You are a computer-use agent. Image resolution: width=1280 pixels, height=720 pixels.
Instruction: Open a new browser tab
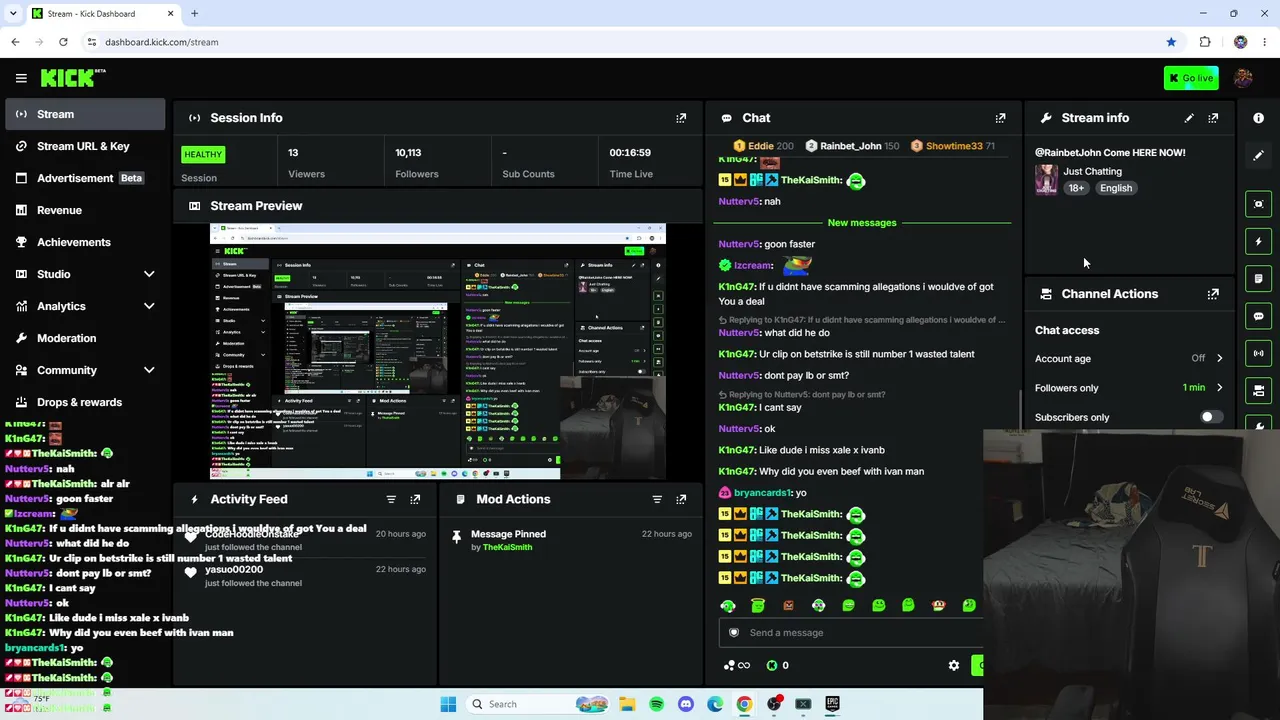click(x=194, y=13)
